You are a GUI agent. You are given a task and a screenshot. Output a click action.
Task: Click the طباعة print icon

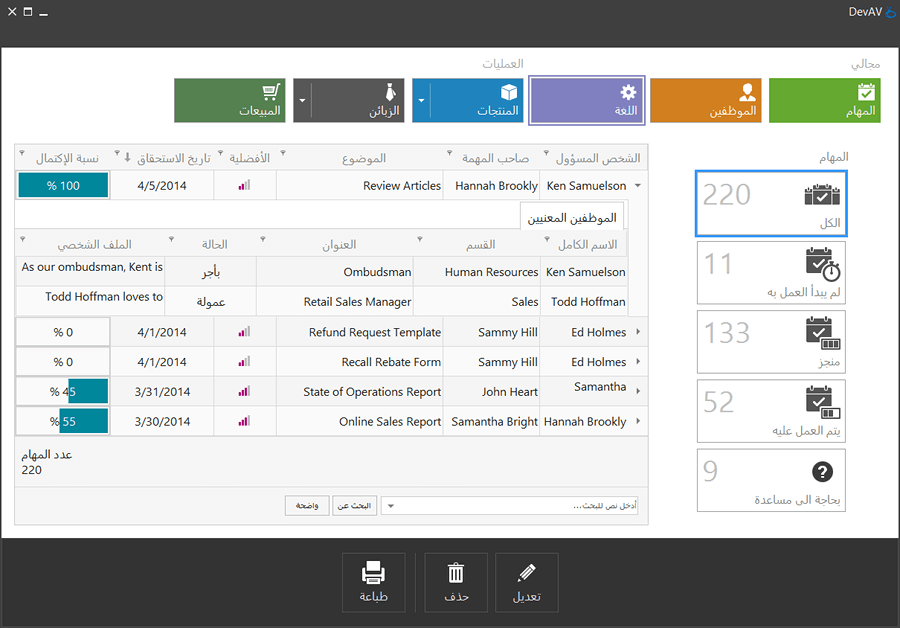pyautogui.click(x=373, y=582)
